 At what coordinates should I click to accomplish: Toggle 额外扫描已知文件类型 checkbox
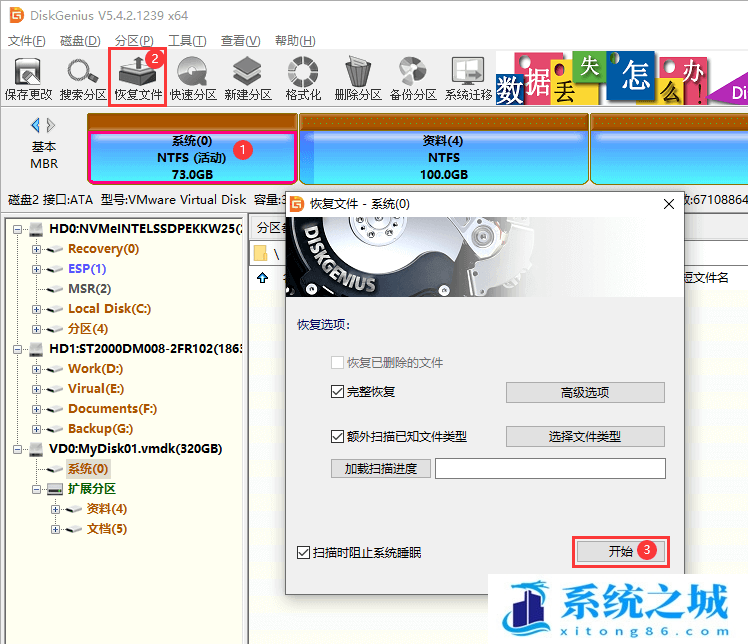[x=337, y=436]
